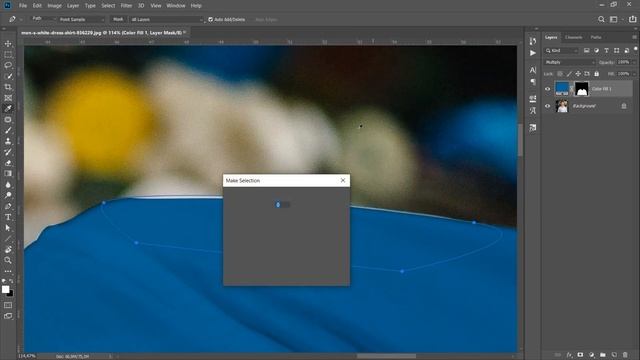
Task: Open the Window menu
Action: click(x=176, y=6)
